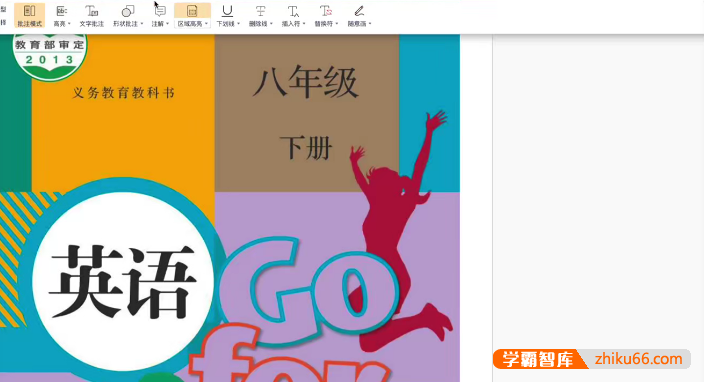704x382 pixels.
Task: Select the 注解 note icon
Action: pos(160,11)
